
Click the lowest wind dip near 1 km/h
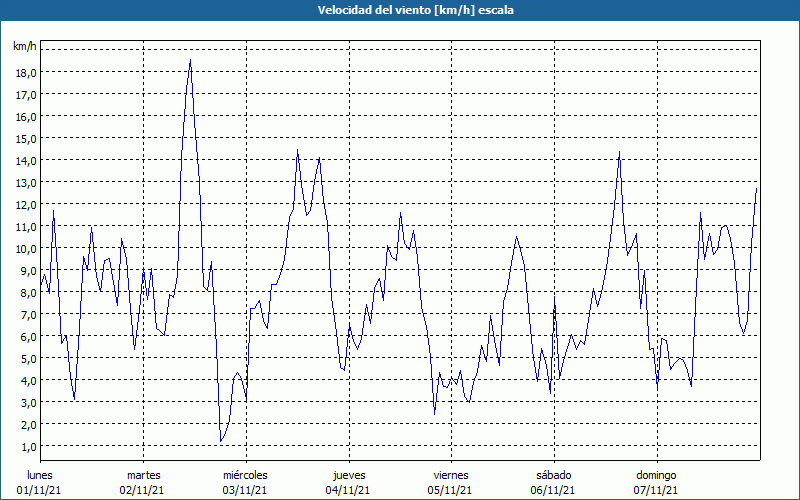221,441
